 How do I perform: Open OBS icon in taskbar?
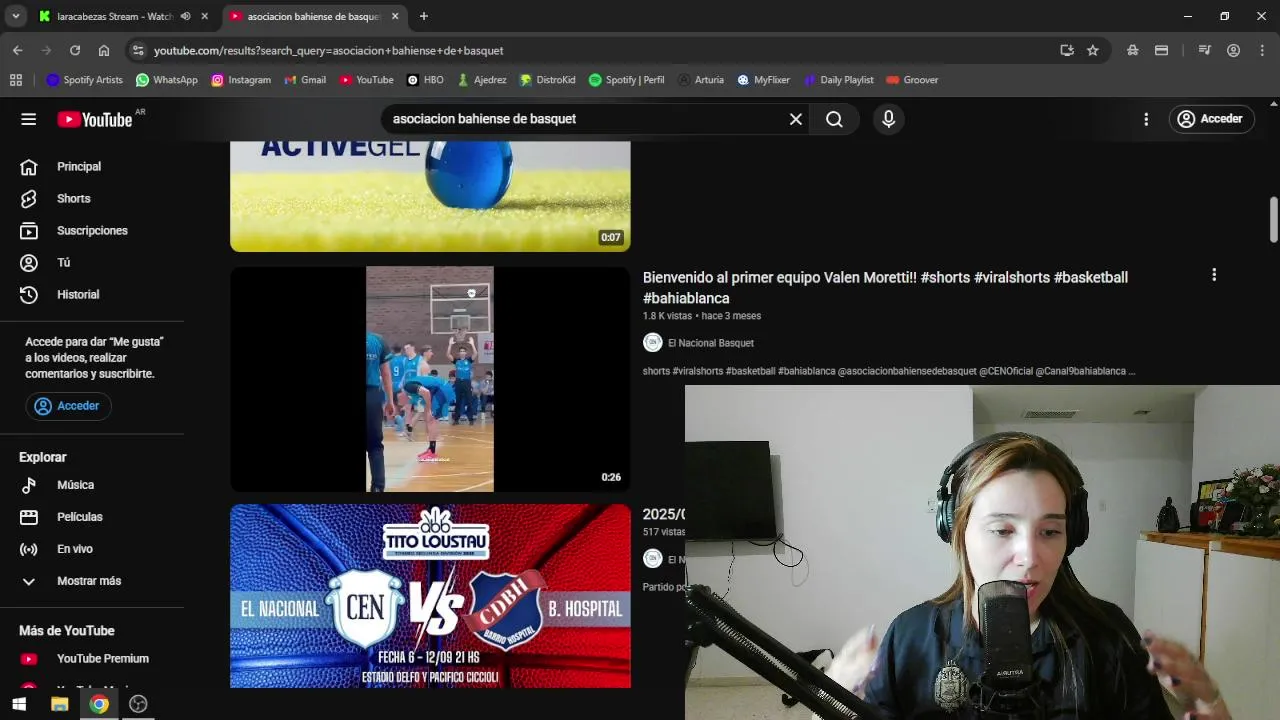(x=139, y=704)
